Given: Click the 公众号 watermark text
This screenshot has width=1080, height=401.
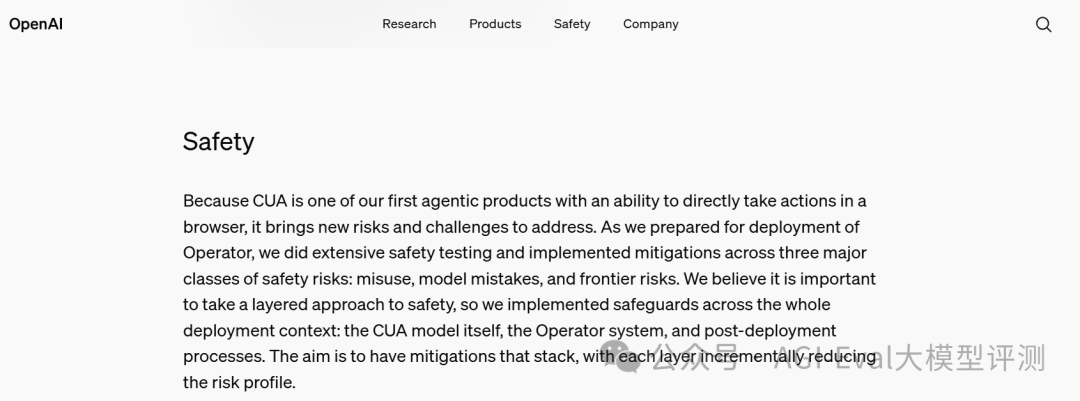Looking at the screenshot, I should point(696,358).
